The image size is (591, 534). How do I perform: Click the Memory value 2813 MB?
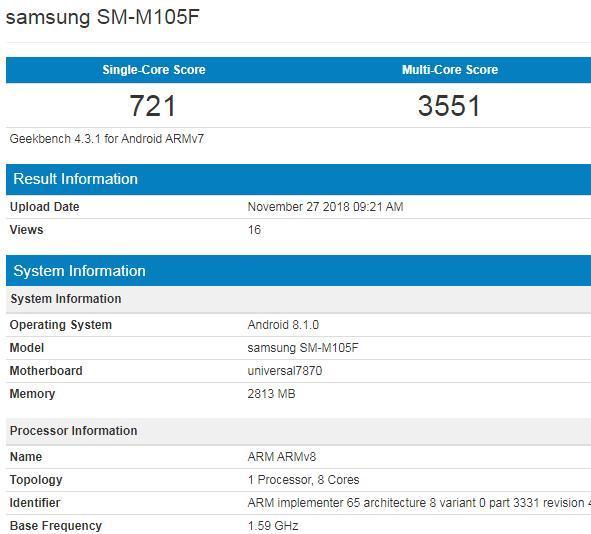pyautogui.click(x=271, y=394)
